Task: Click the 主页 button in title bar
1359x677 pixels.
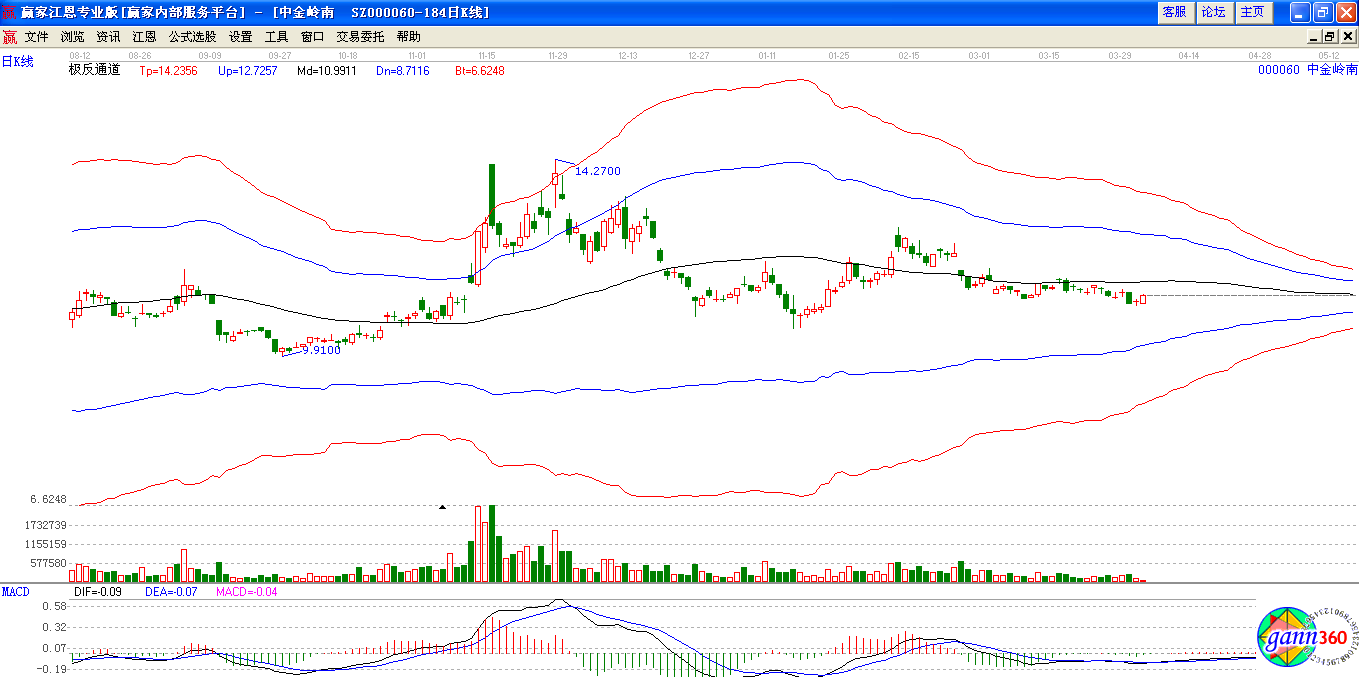Action: click(1252, 12)
